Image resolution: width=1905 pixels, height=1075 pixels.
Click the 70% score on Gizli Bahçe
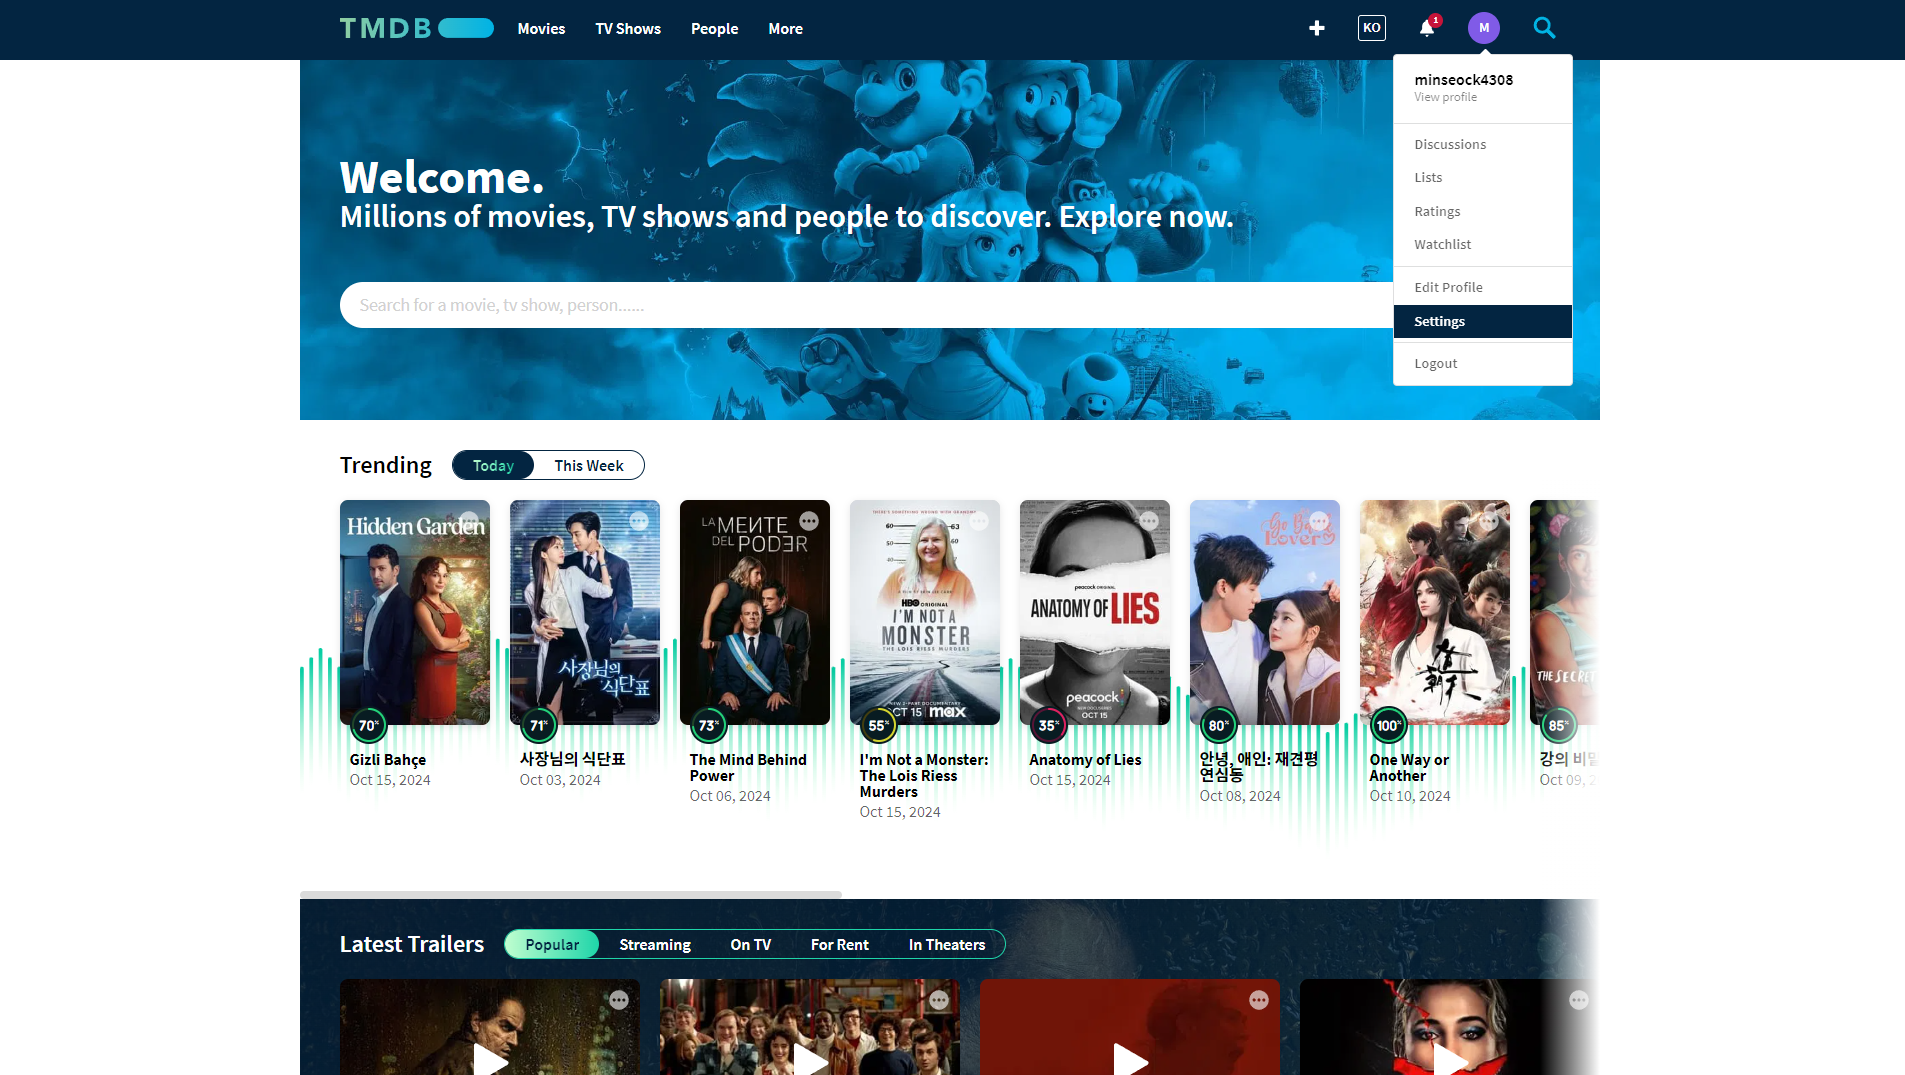(x=369, y=725)
